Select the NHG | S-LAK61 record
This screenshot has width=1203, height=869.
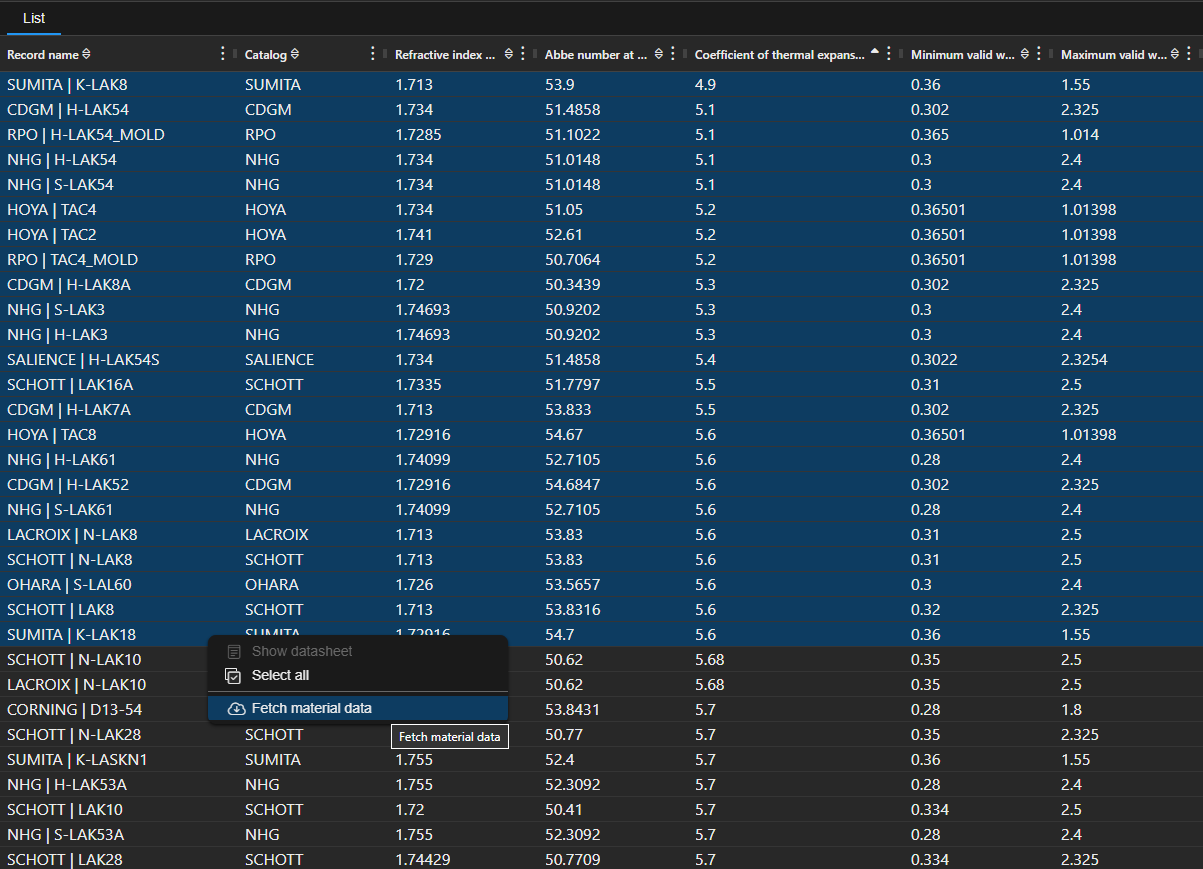601,509
